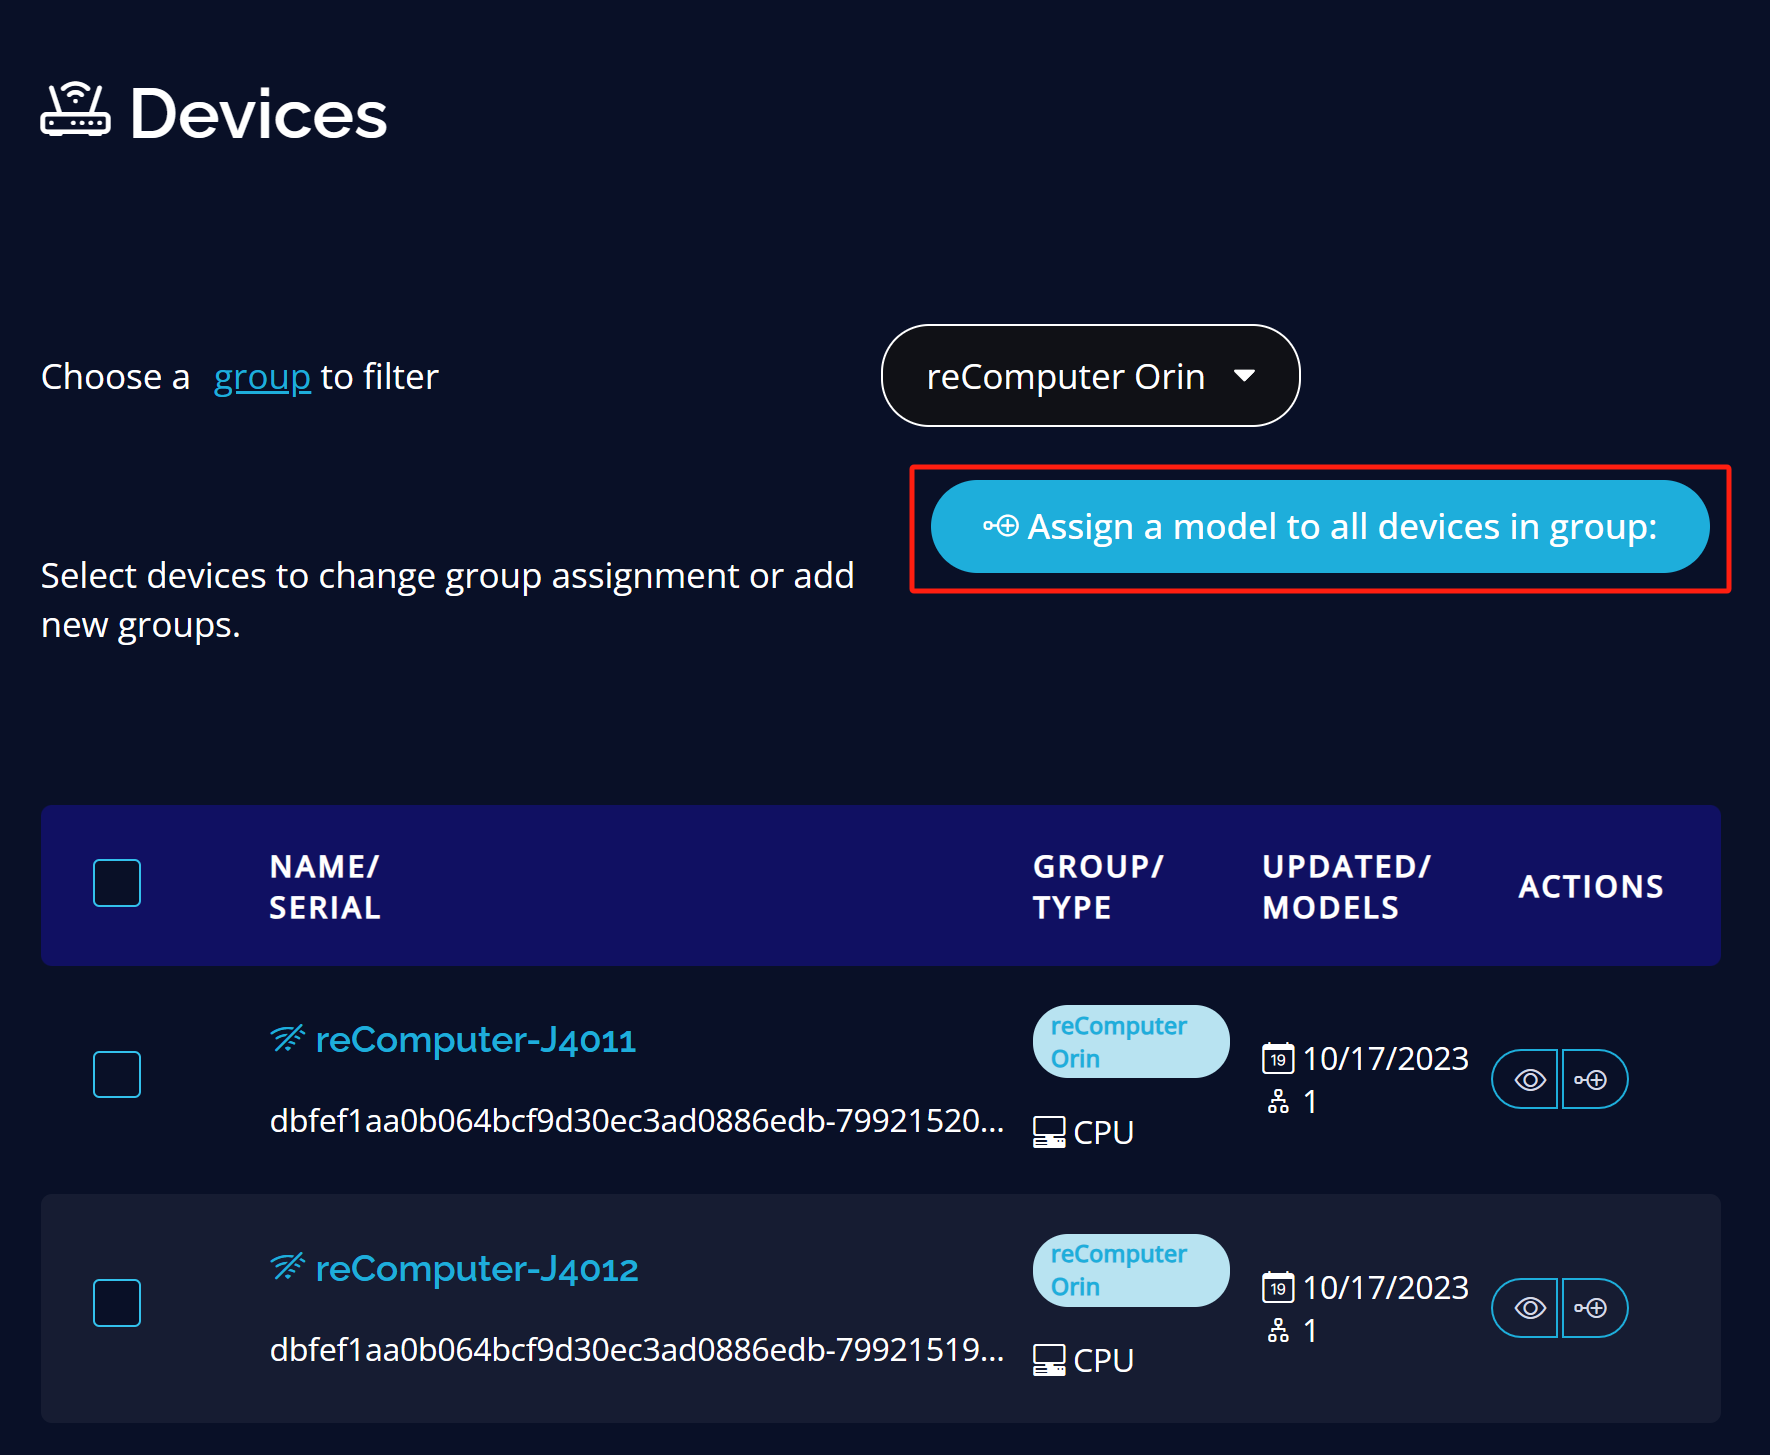Follow the 'group' hyperlink

tap(262, 377)
